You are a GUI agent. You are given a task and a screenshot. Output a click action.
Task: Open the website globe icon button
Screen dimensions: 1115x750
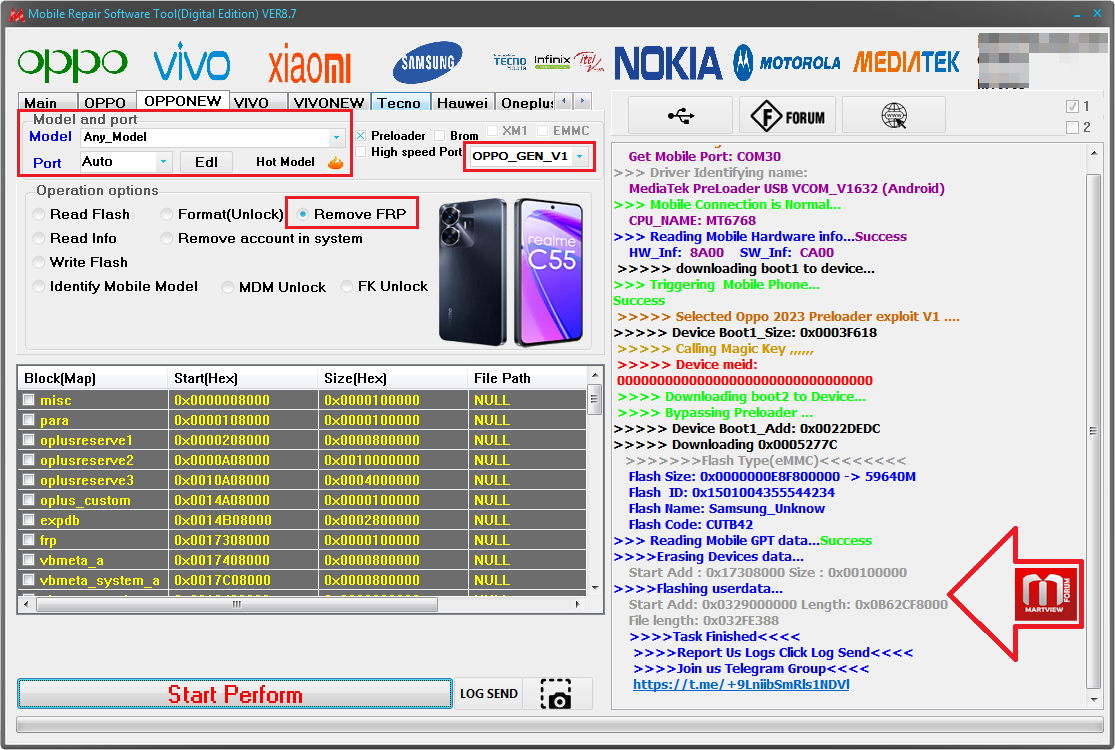click(894, 115)
